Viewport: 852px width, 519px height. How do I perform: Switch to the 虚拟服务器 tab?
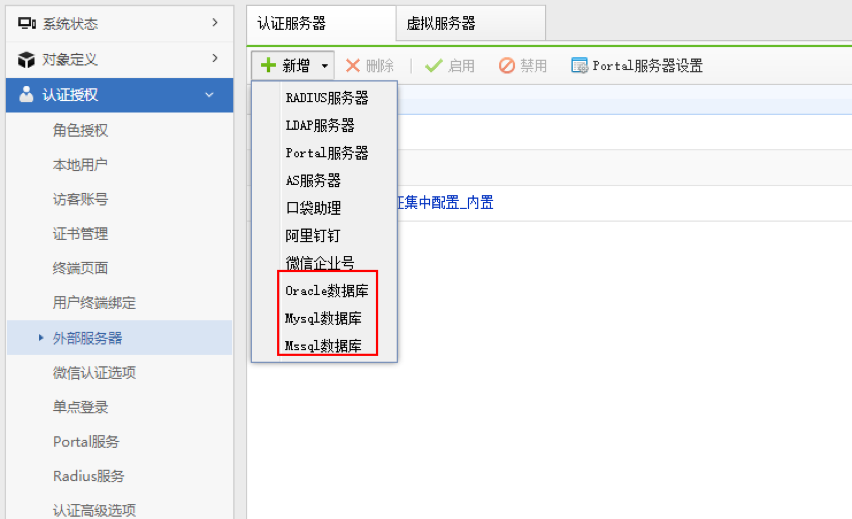[441, 23]
